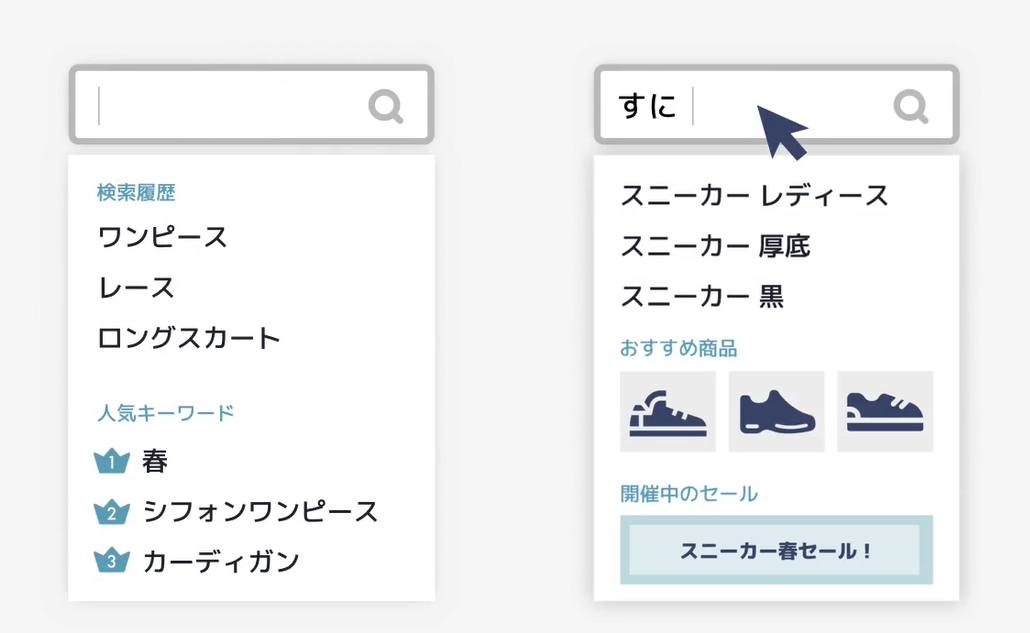The height and width of the screenshot is (633, 1030).
Task: Choose search history item ワンピース
Action: point(163,238)
